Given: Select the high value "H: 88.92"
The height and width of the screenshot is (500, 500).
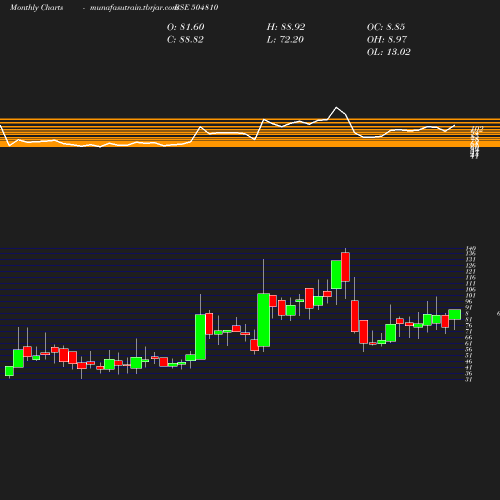Looking at the screenshot, I should pyautogui.click(x=286, y=27).
